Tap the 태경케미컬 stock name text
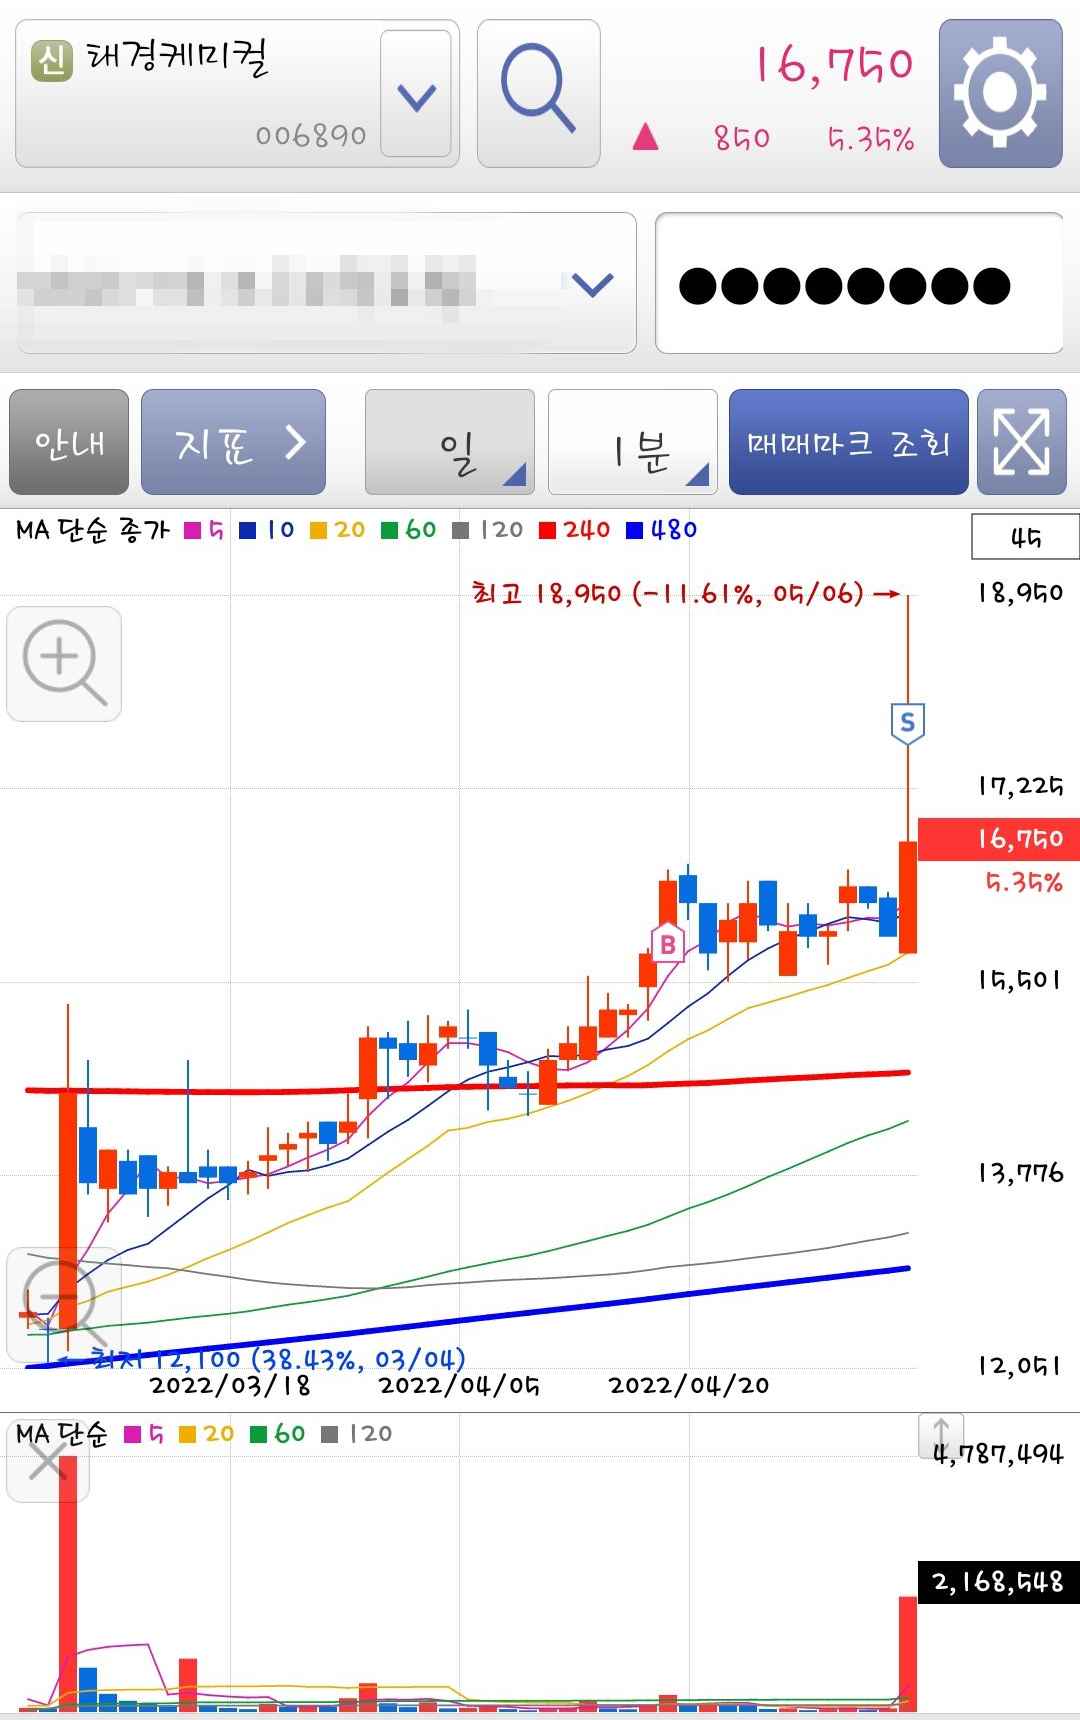1080x1720 pixels. click(179, 59)
